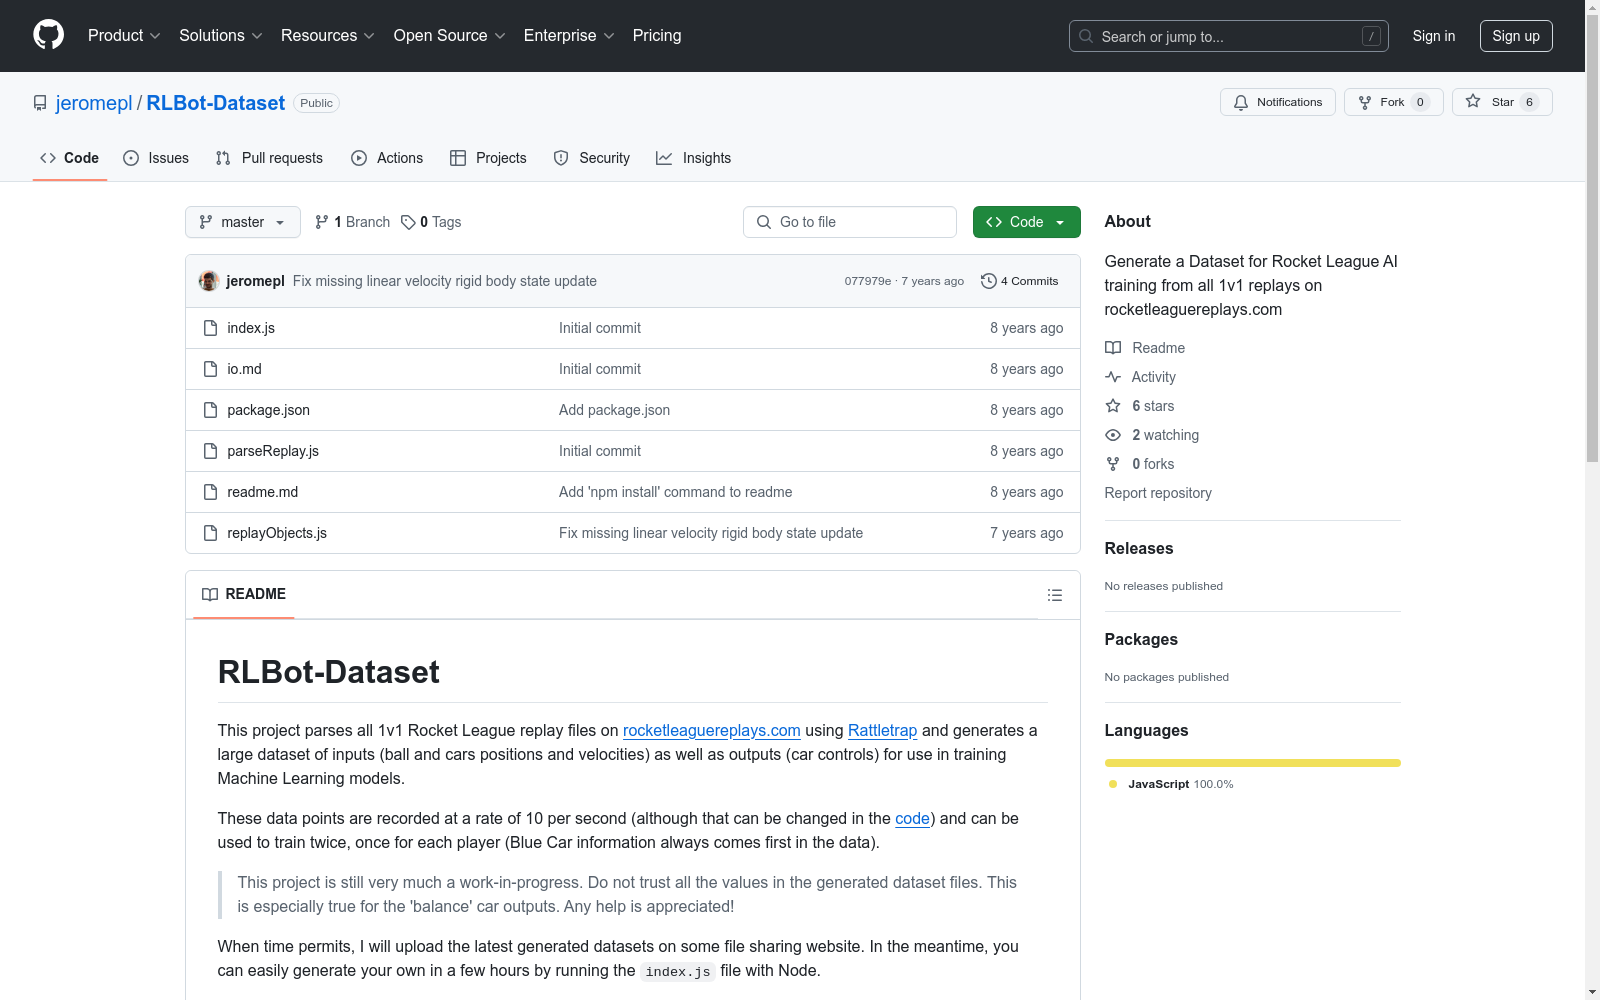Viewport: 1600px width, 1000px height.
Task: Switch to the Issues tab
Action: click(156, 158)
